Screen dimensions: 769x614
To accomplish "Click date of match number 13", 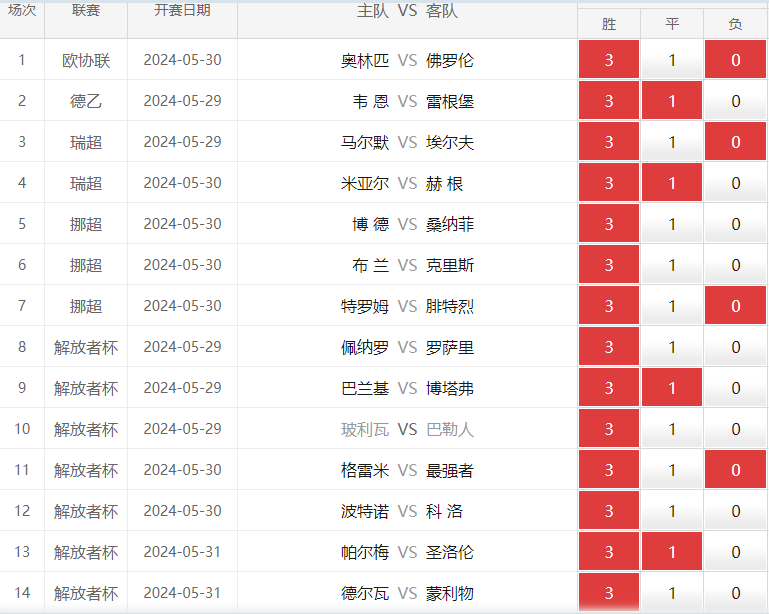I will (182, 552).
